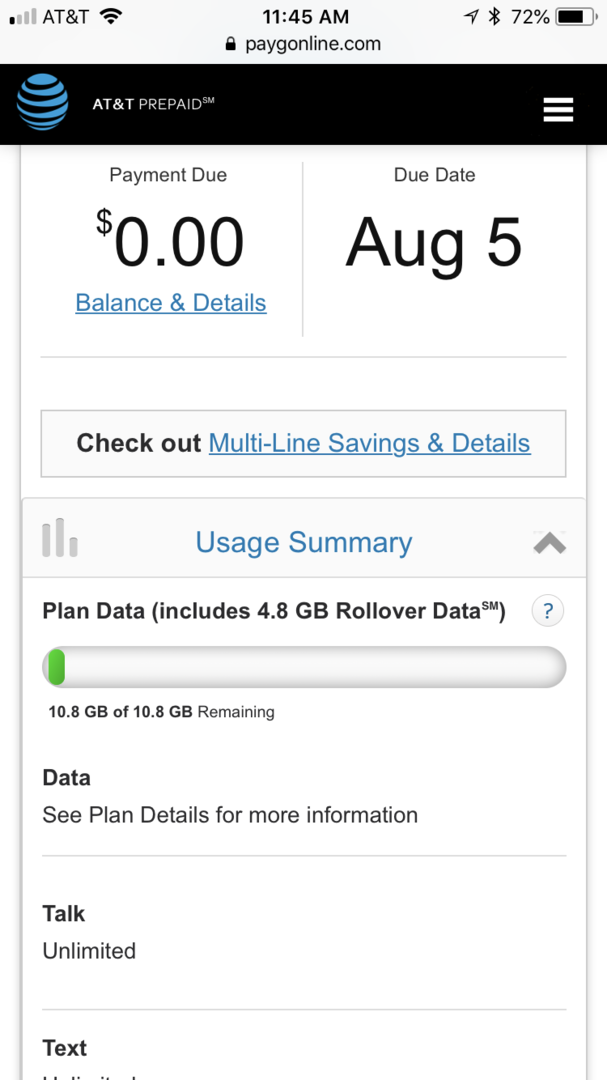
Task: Tap the Aug 5 due date
Action: click(x=434, y=243)
